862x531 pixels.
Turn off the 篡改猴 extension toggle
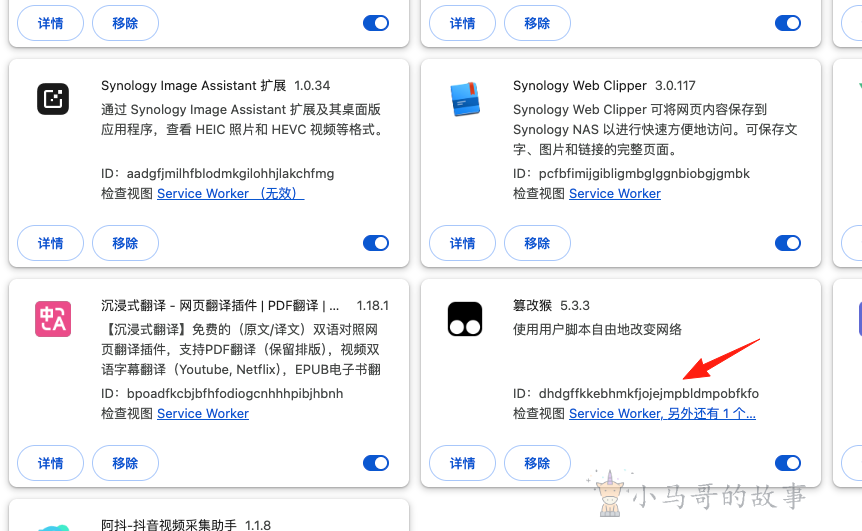click(788, 463)
